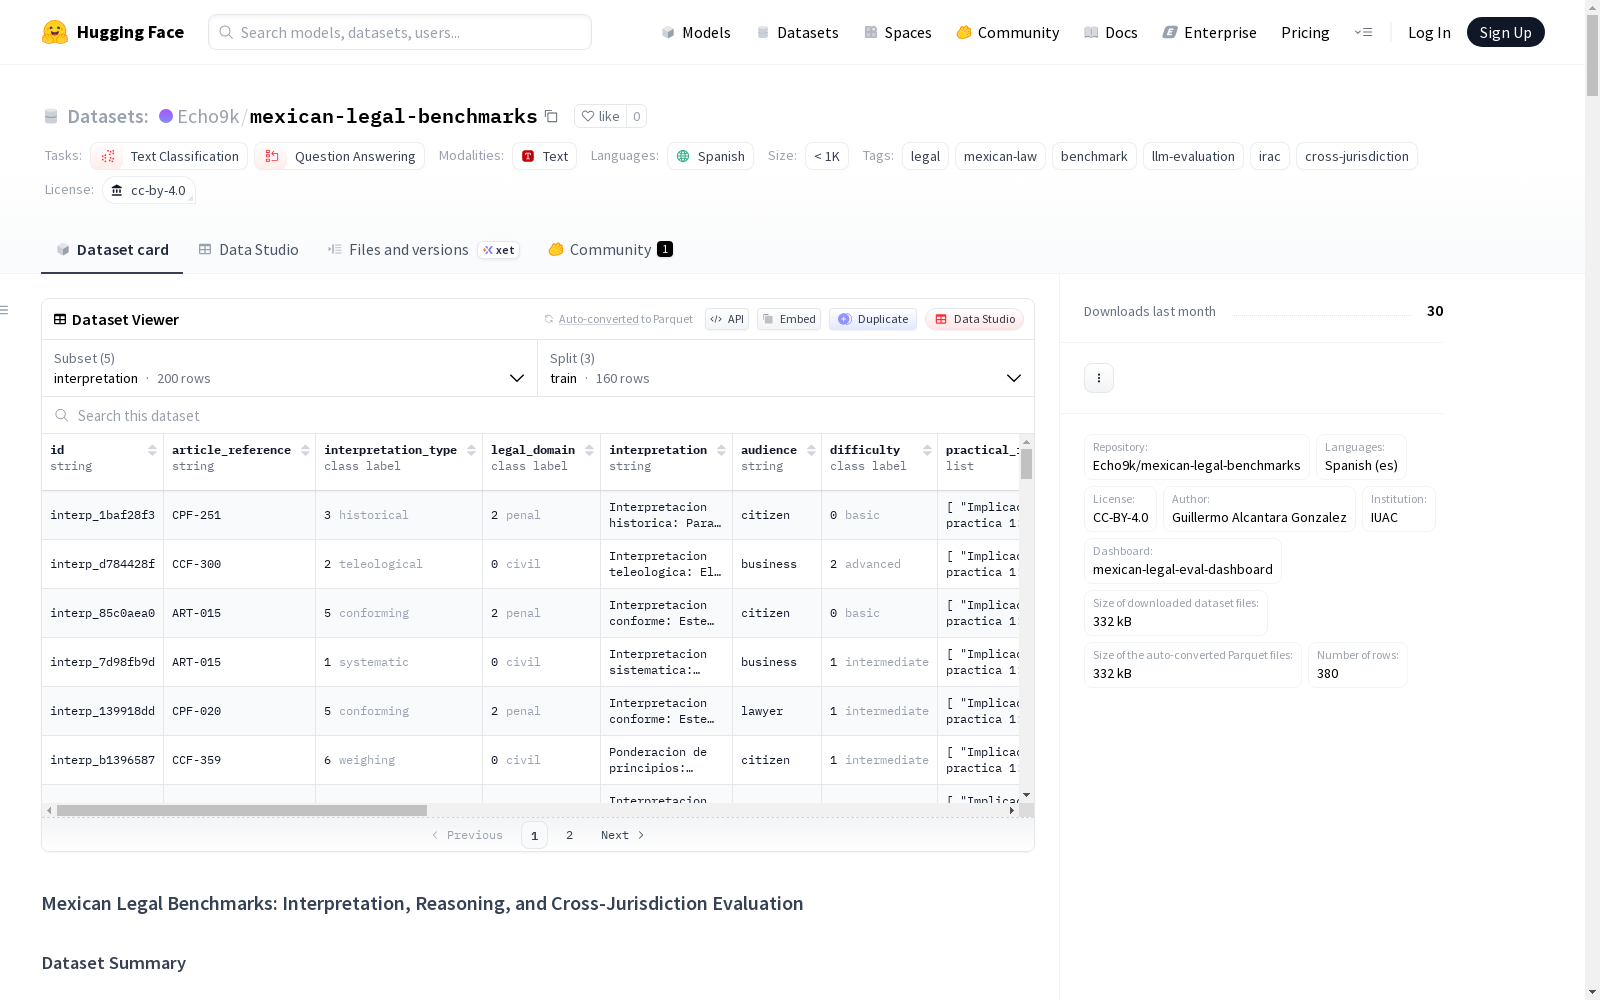Filter by Text Classification task tag

click(x=169, y=156)
